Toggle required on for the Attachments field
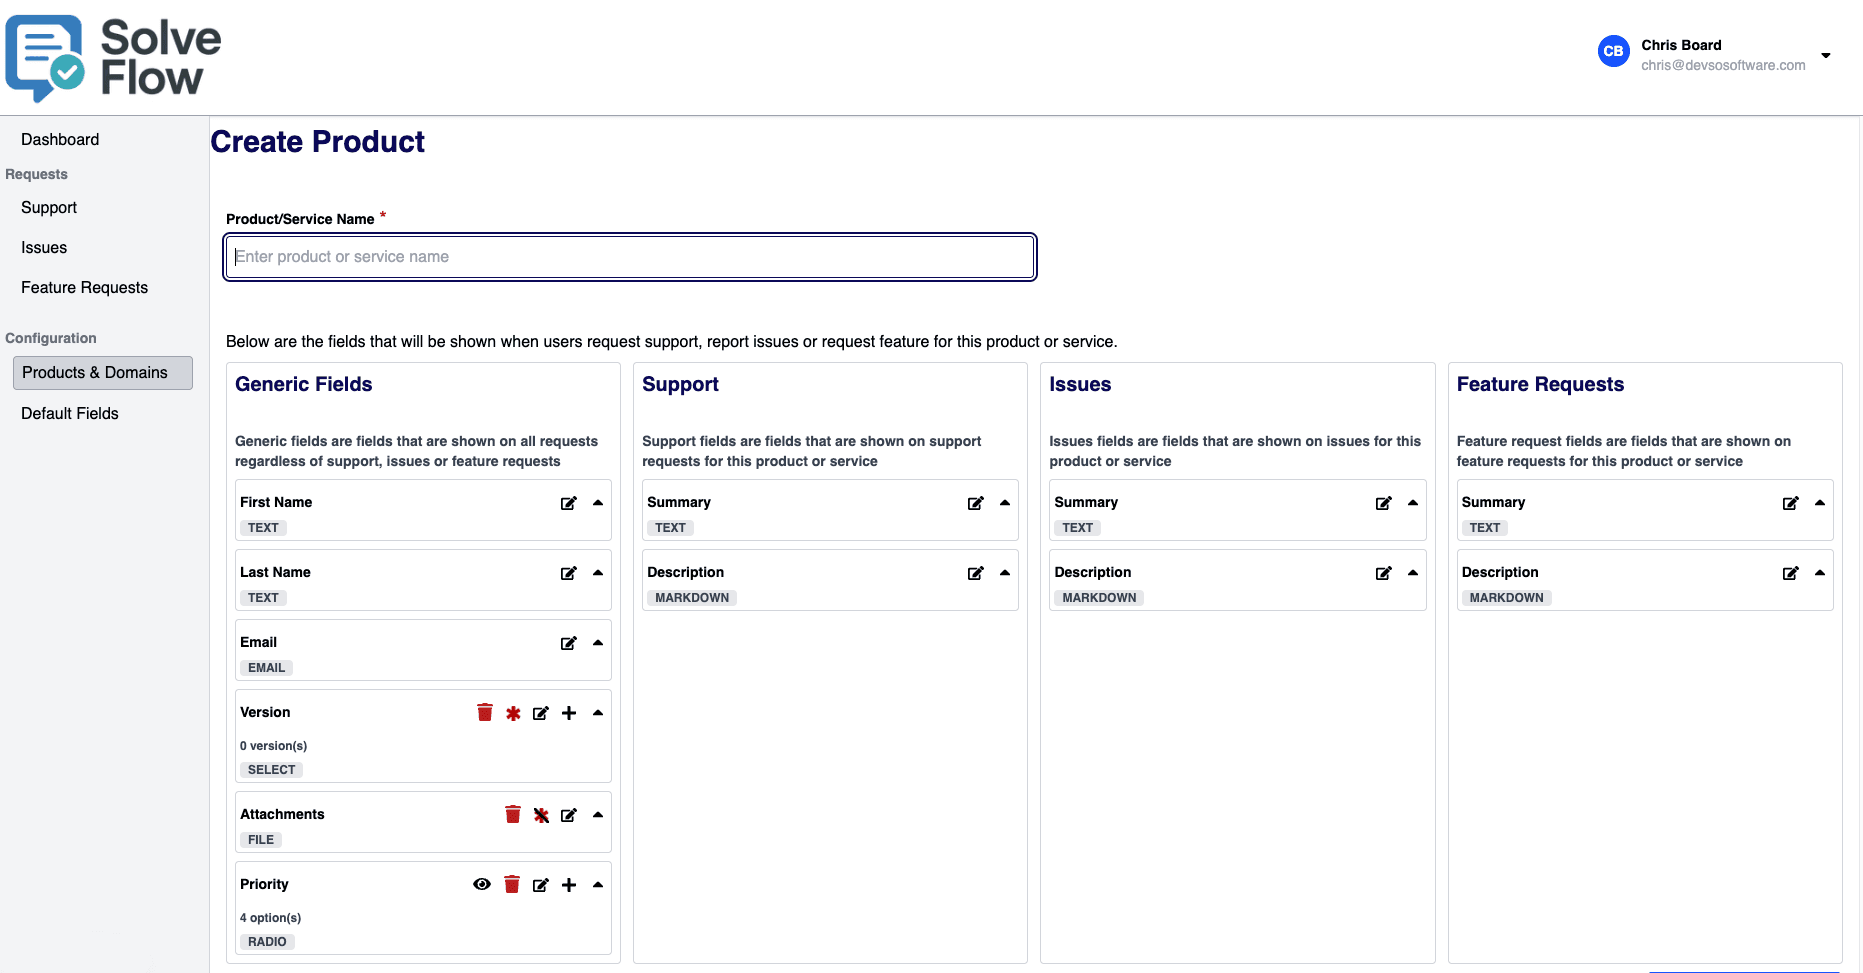1863x973 pixels. point(540,814)
